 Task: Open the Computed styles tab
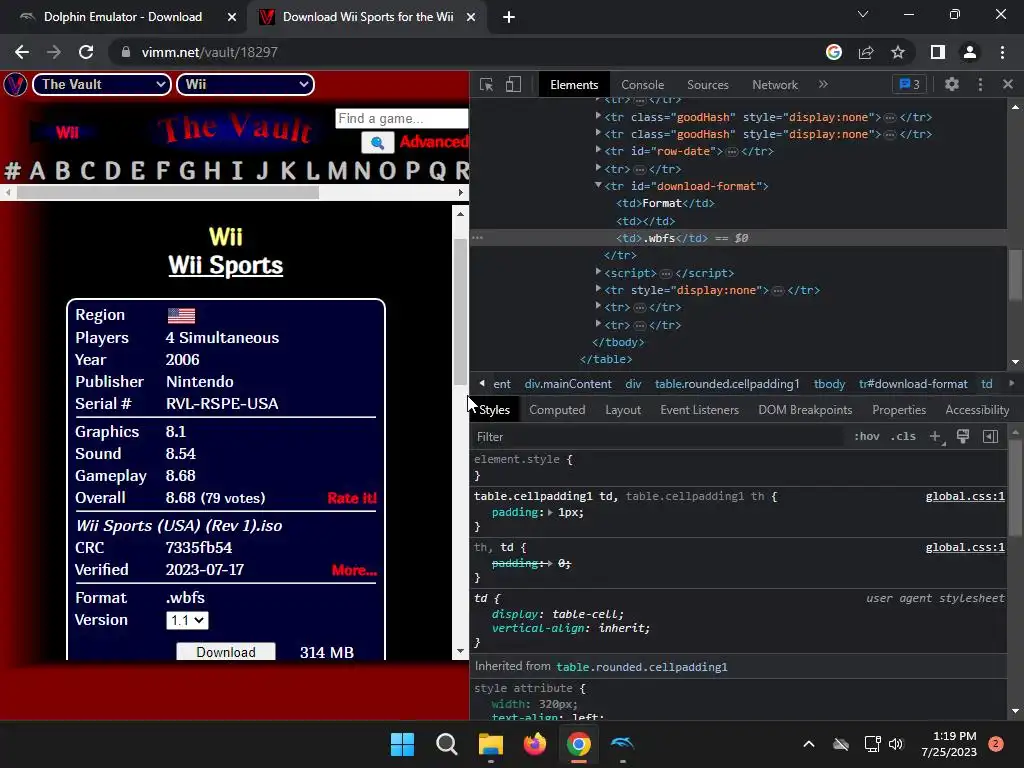[557, 409]
